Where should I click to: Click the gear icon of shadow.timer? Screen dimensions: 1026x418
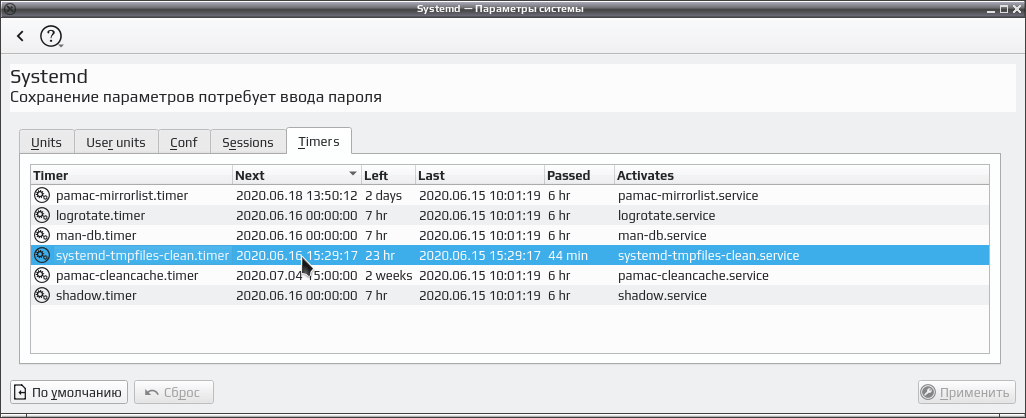click(42, 295)
